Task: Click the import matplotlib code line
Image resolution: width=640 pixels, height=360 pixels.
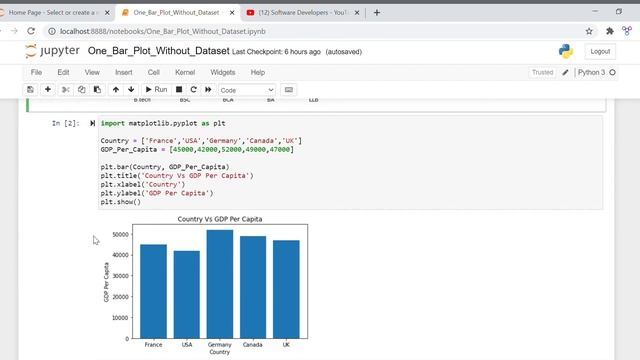Action: coord(163,123)
